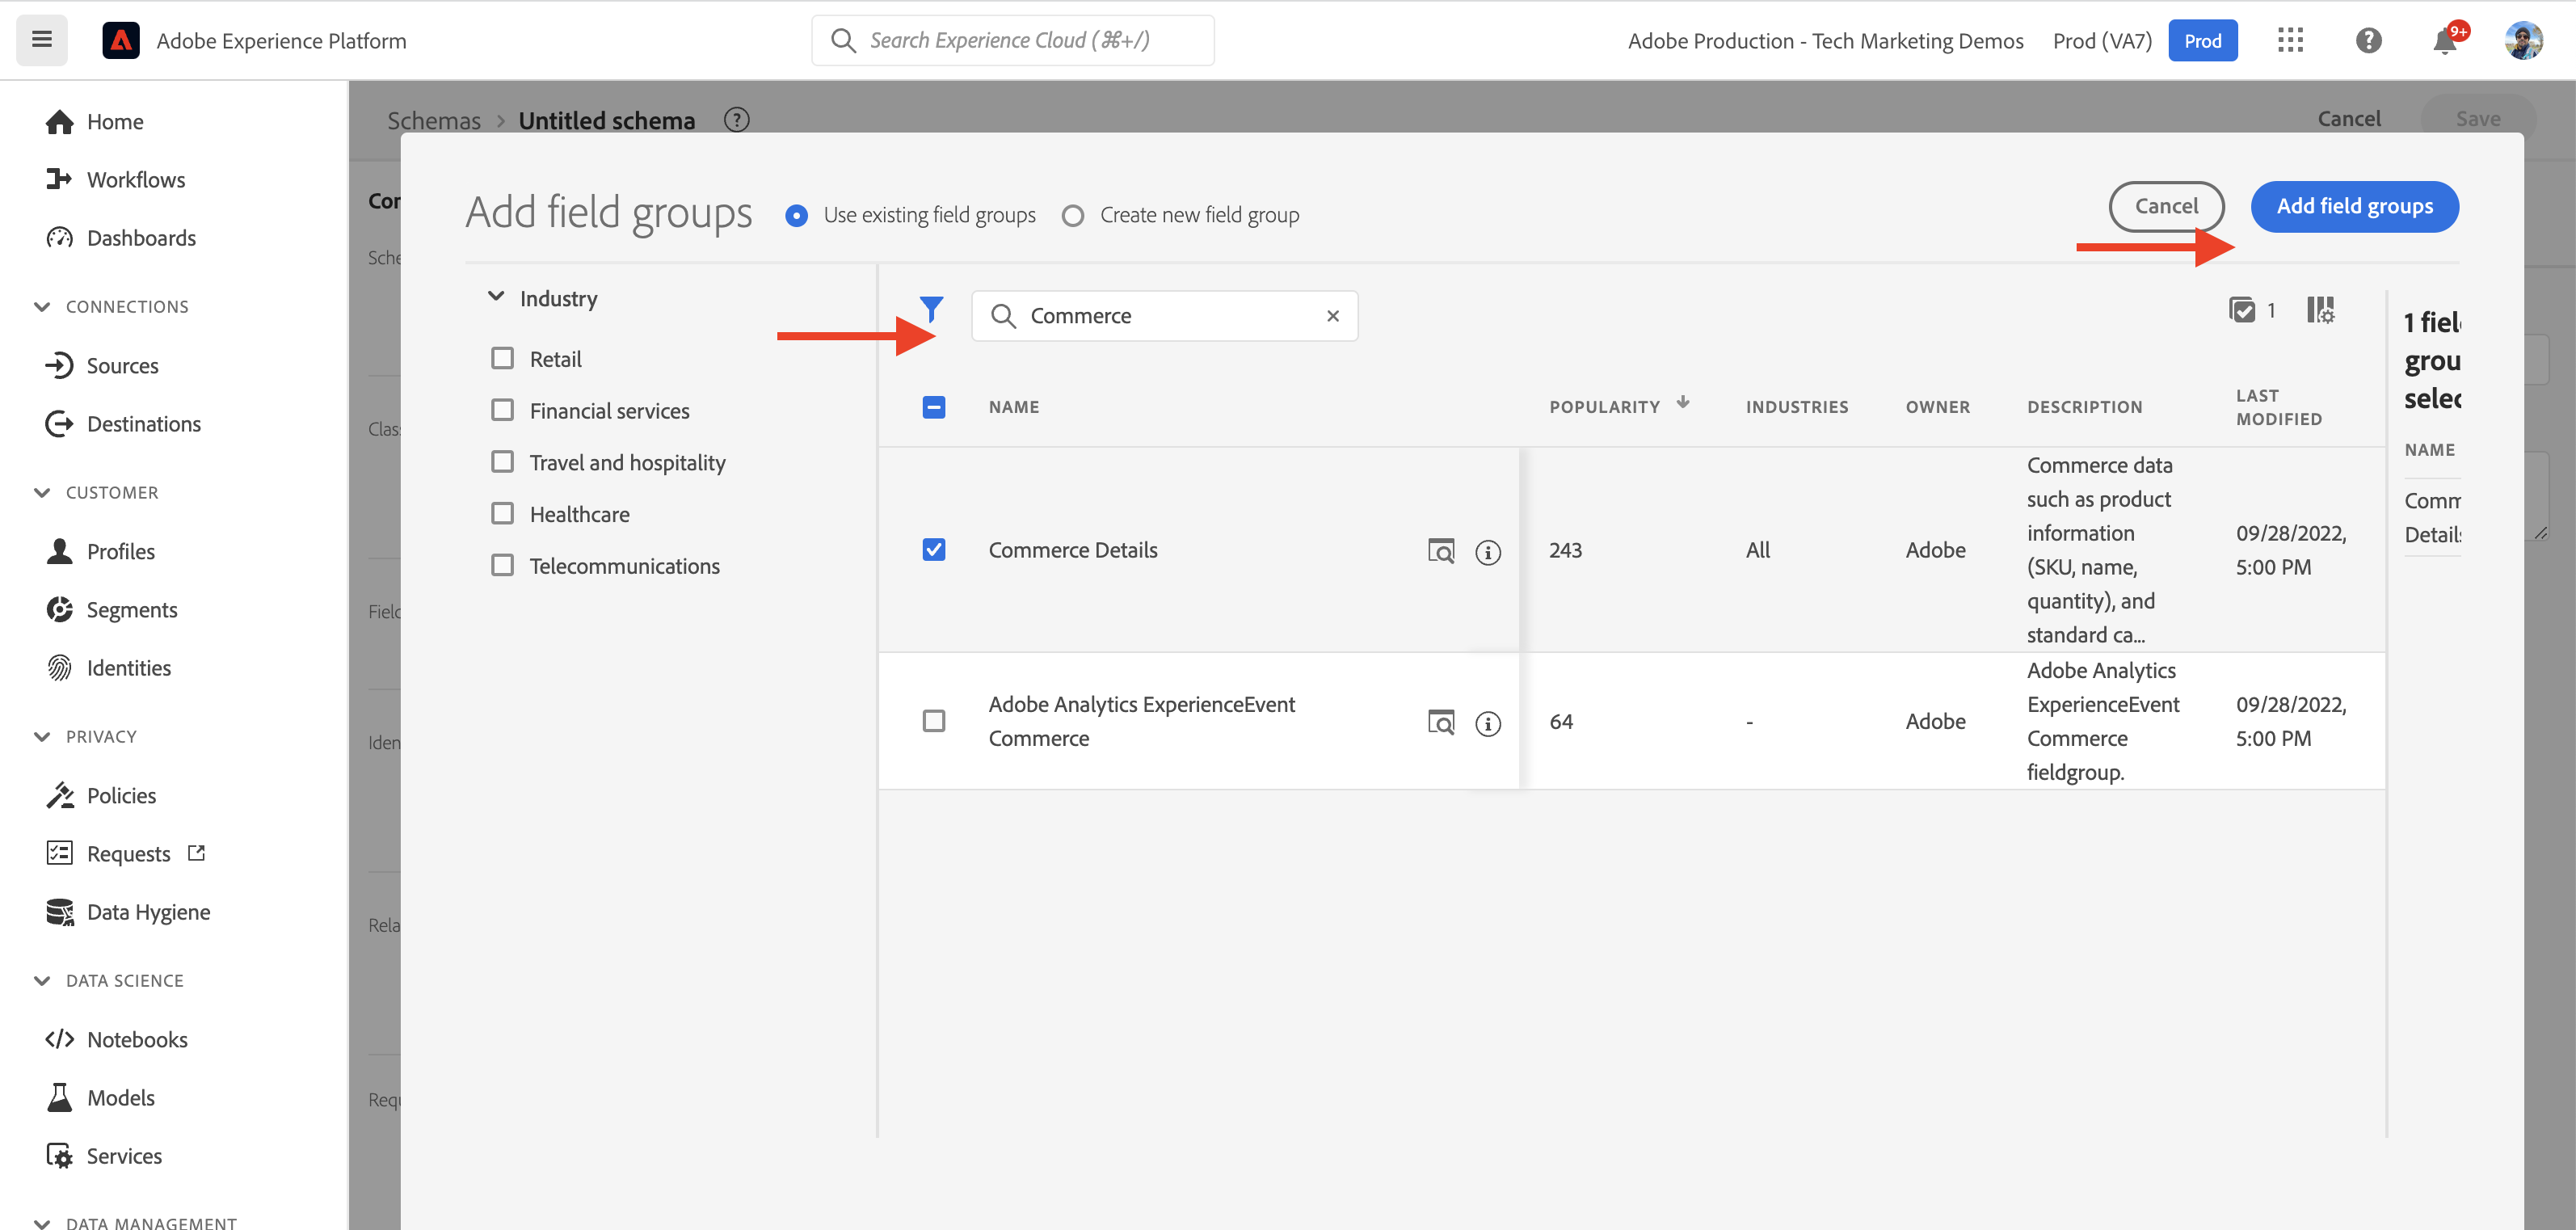Check the Retail industry filter
Viewport: 2576px width, 1230px height.
point(502,358)
